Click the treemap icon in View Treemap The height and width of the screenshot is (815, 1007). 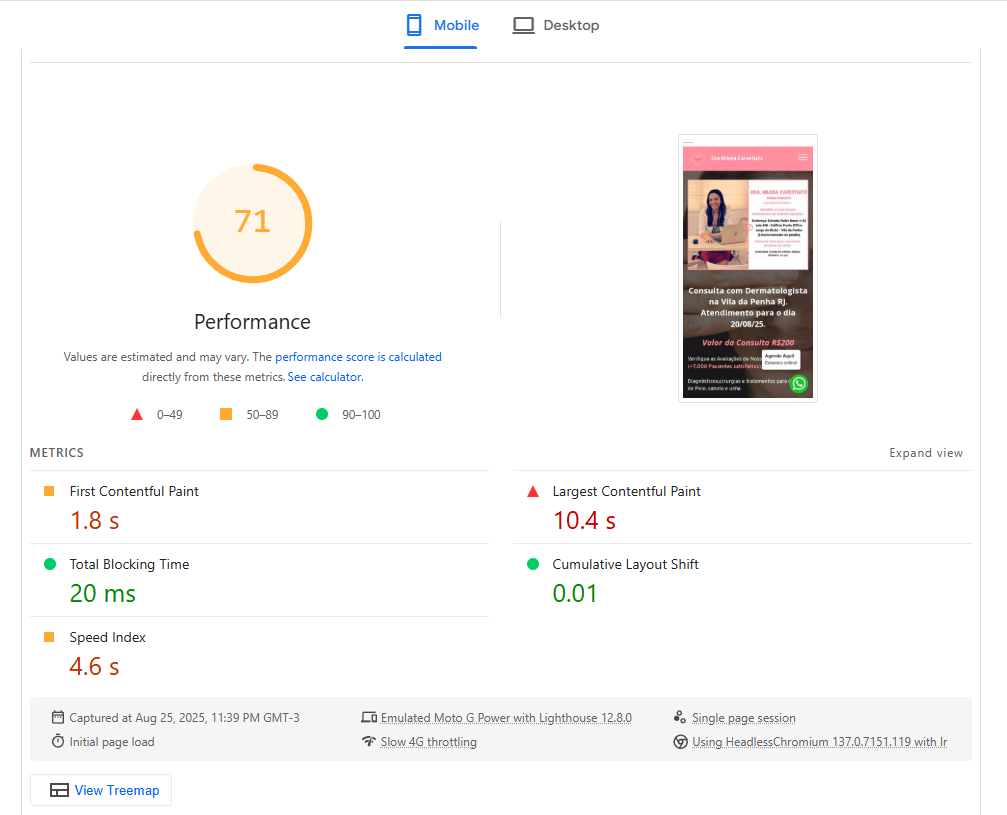[59, 790]
